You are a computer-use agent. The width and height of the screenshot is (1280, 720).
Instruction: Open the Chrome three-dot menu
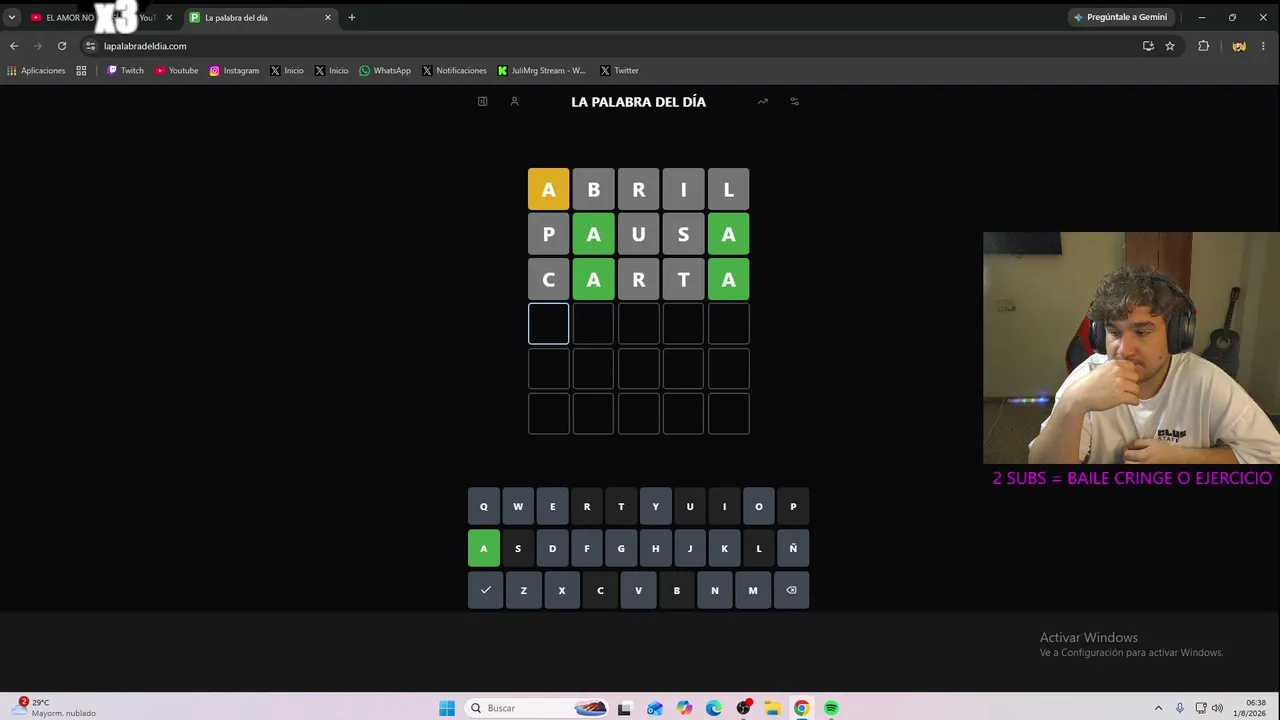tap(1264, 46)
